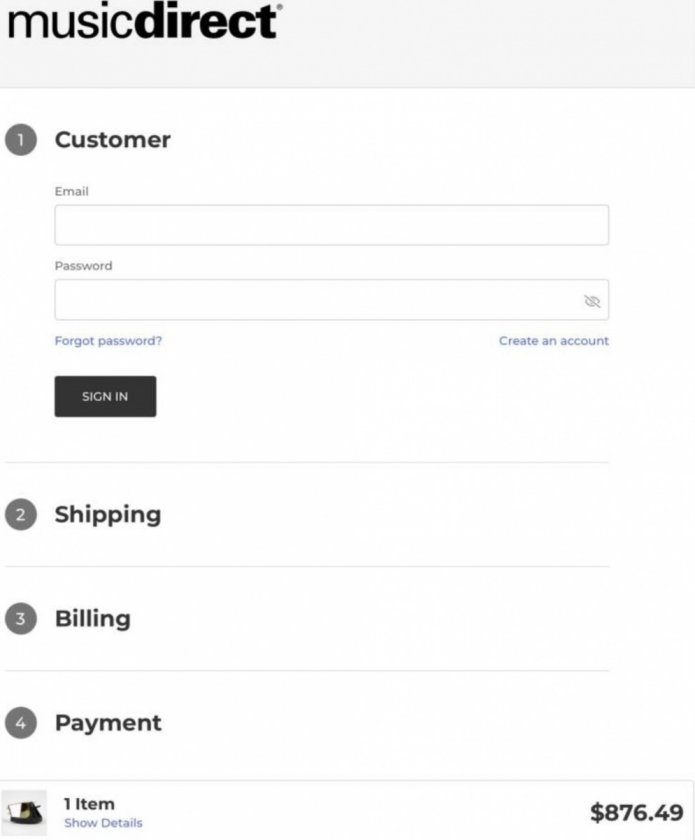
Task: Click the step 2 circle icon
Action: 21,514
